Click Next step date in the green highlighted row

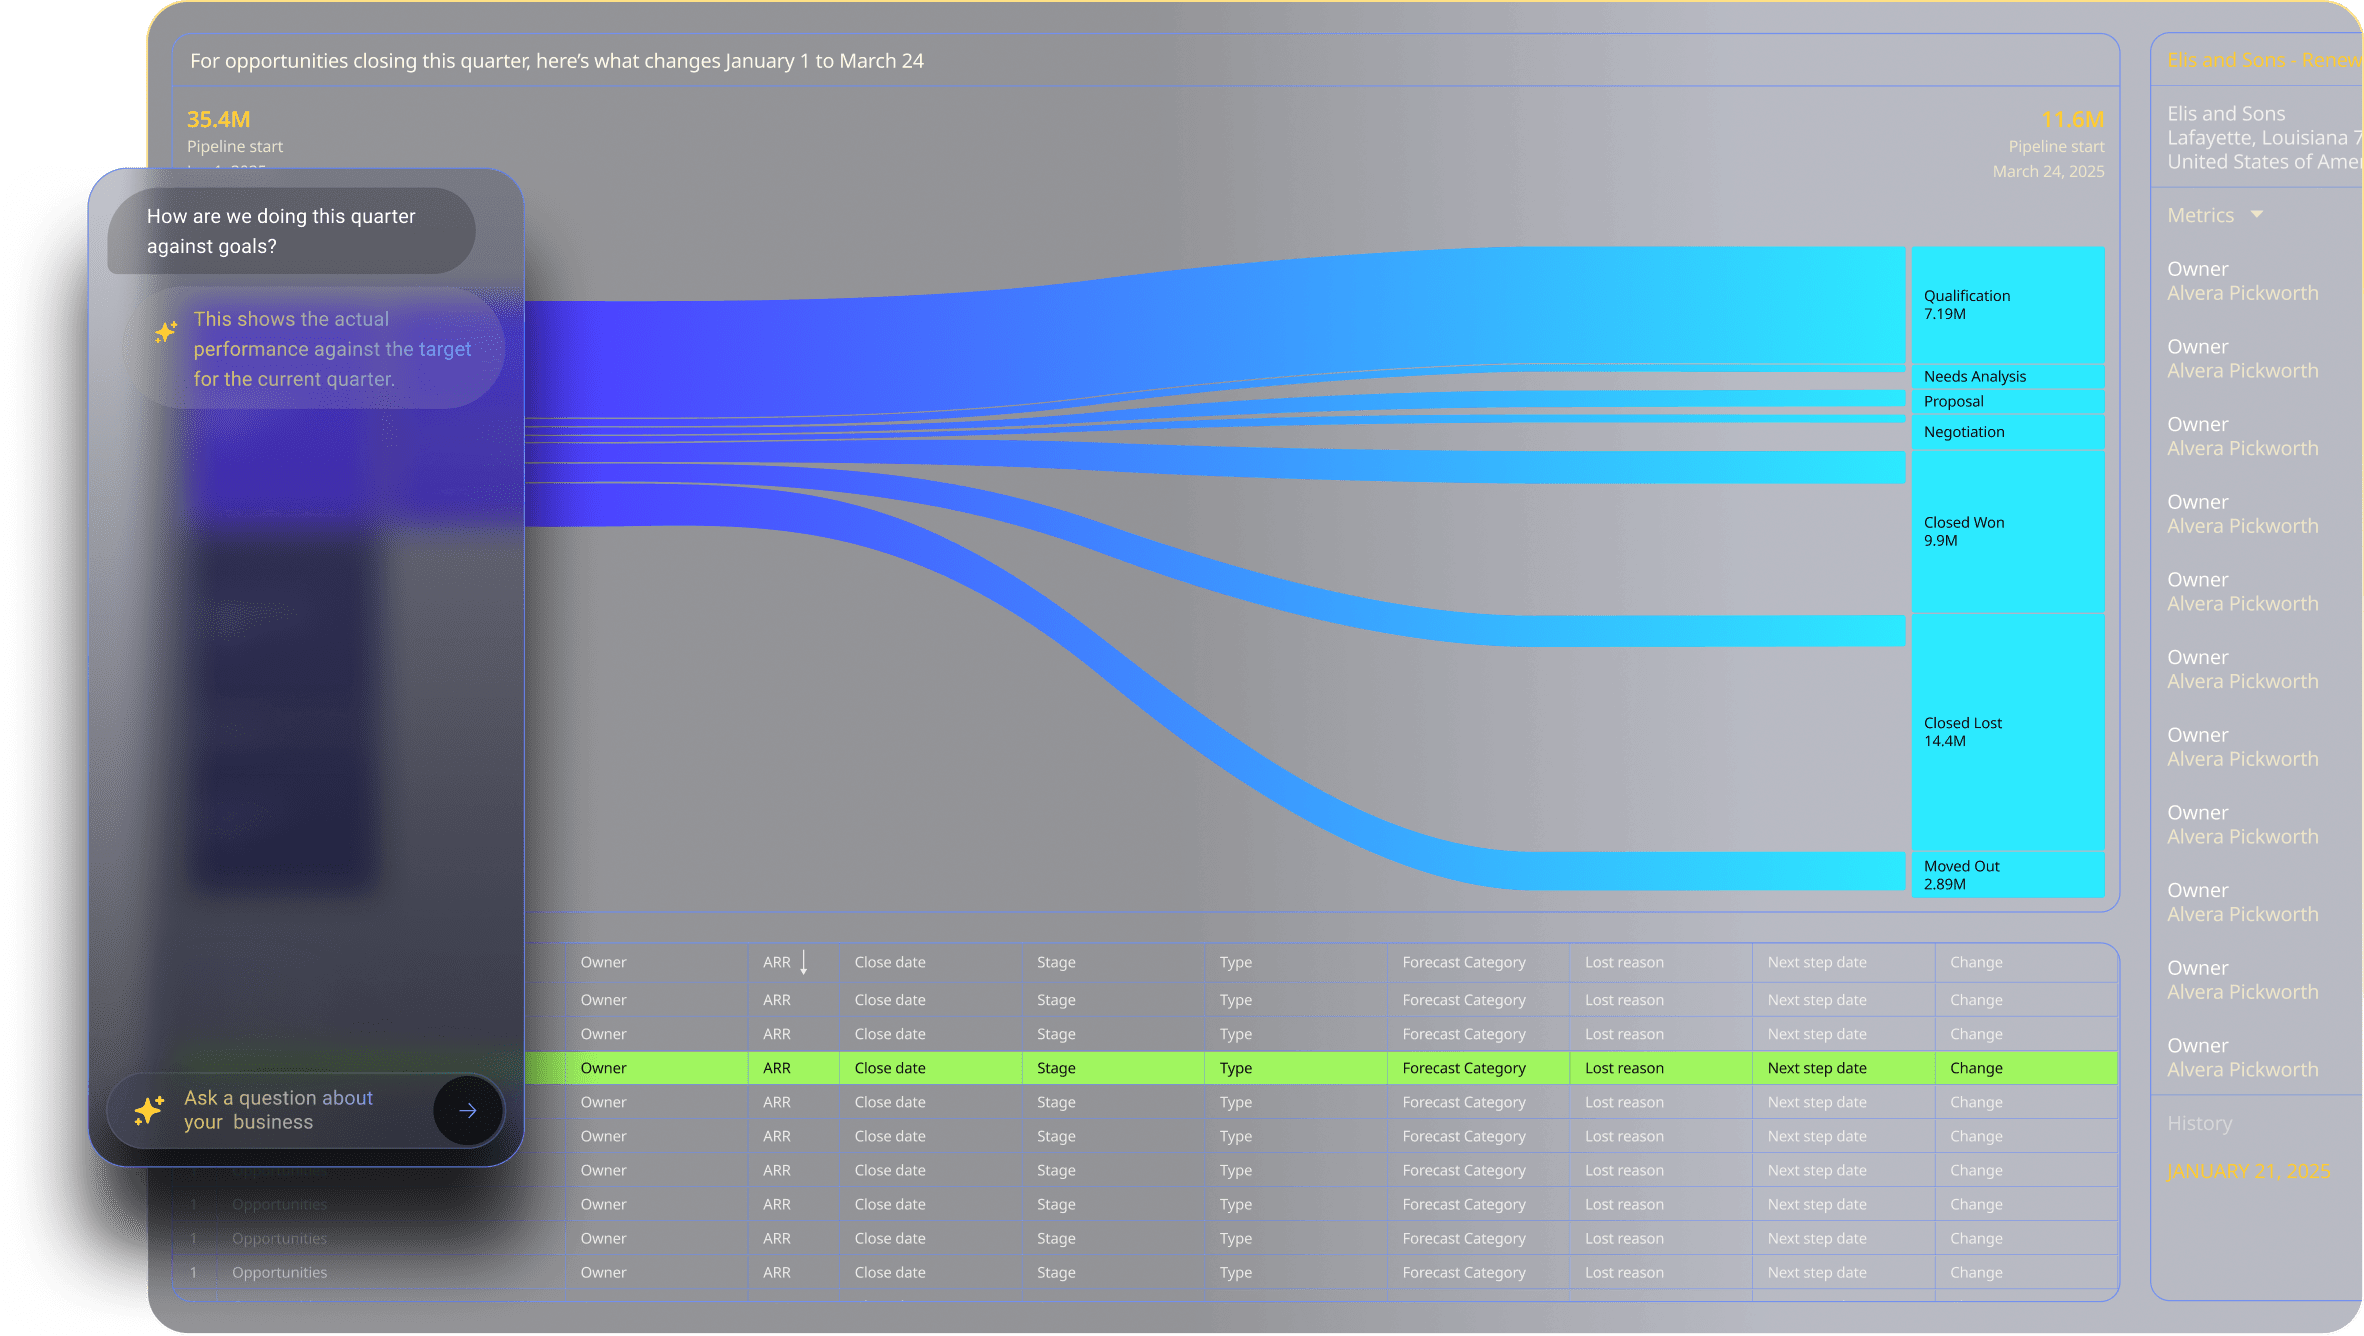click(x=1817, y=1068)
